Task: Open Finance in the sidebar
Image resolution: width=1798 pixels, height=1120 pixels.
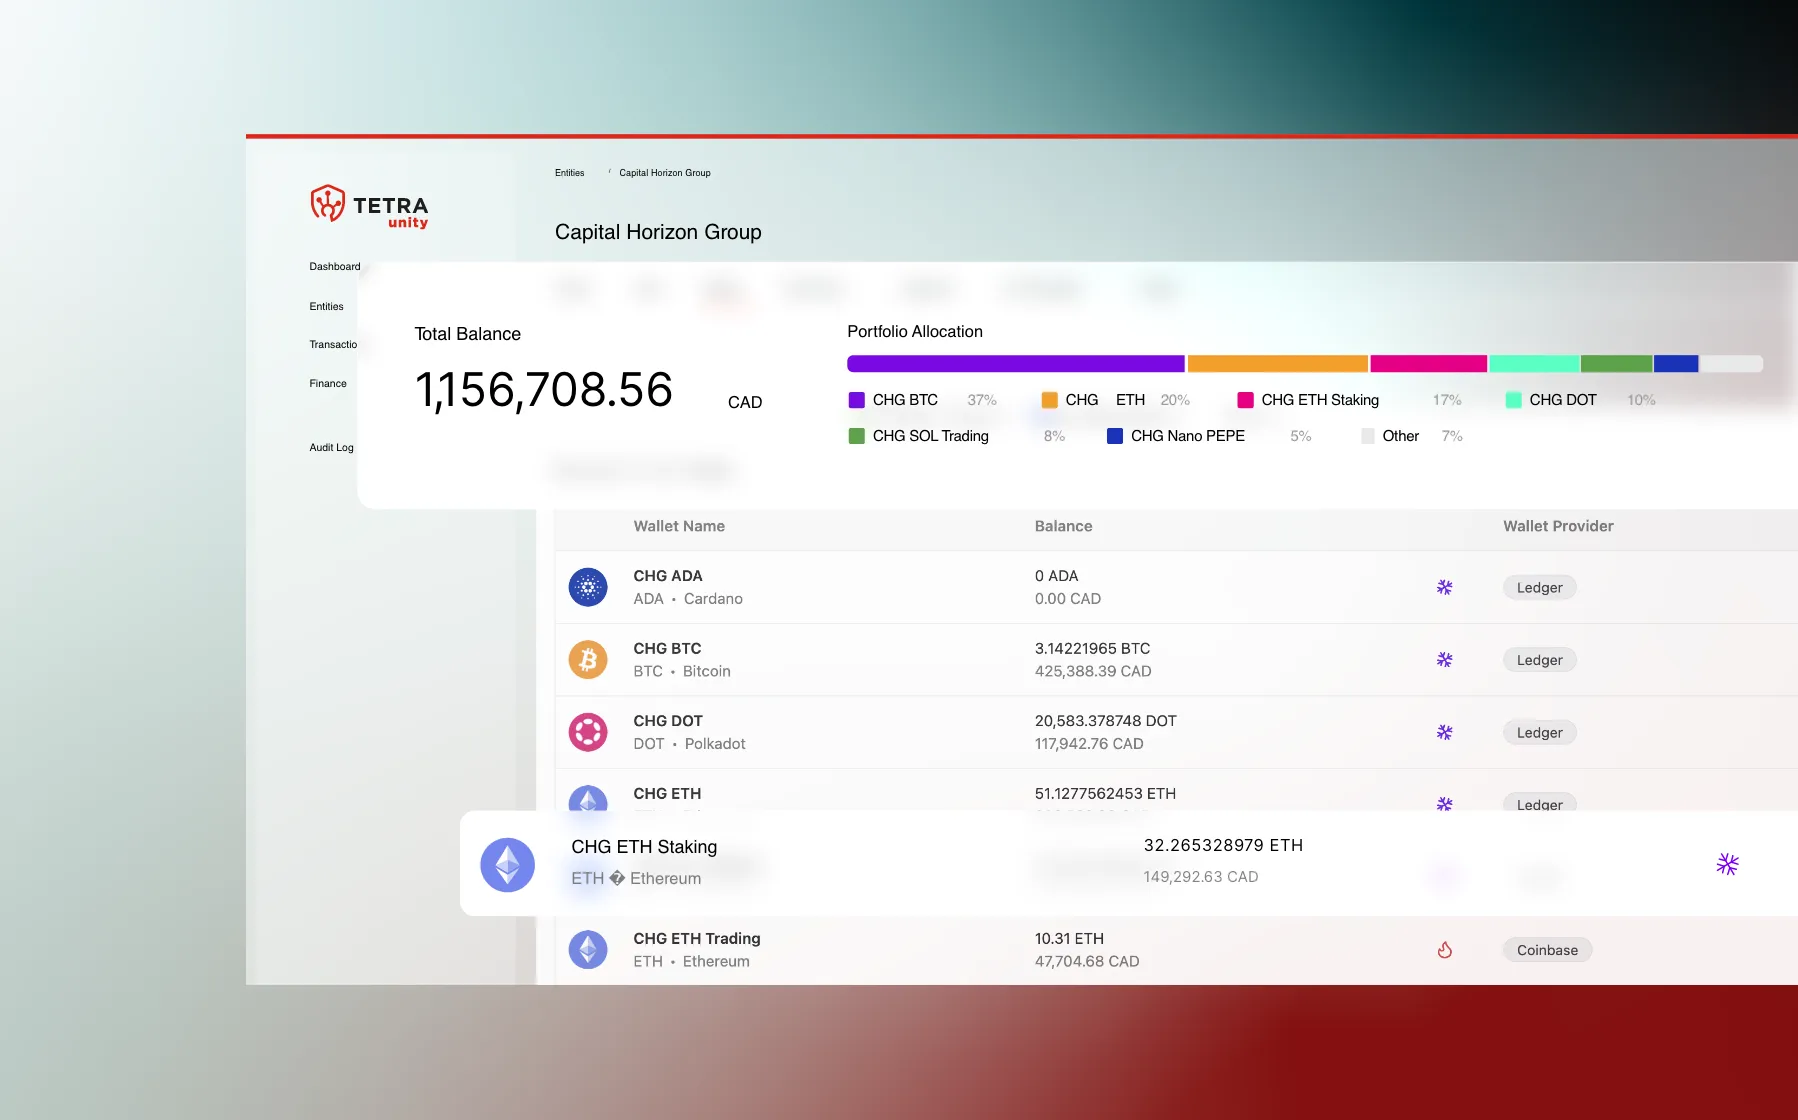Action: click(328, 383)
